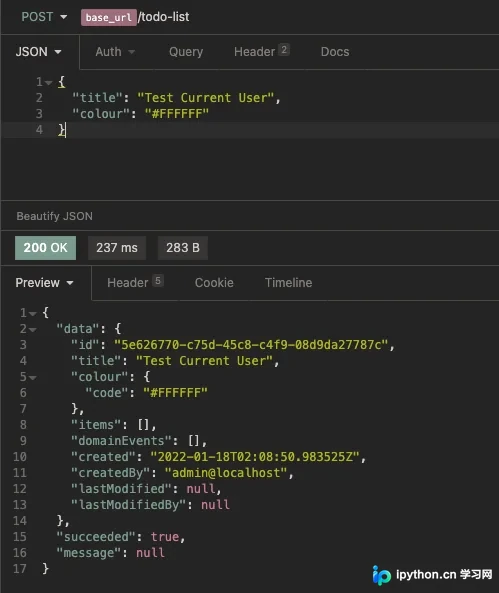Click the "items" key in response
Image resolution: width=499 pixels, height=593 pixels.
pyautogui.click(x=96, y=425)
